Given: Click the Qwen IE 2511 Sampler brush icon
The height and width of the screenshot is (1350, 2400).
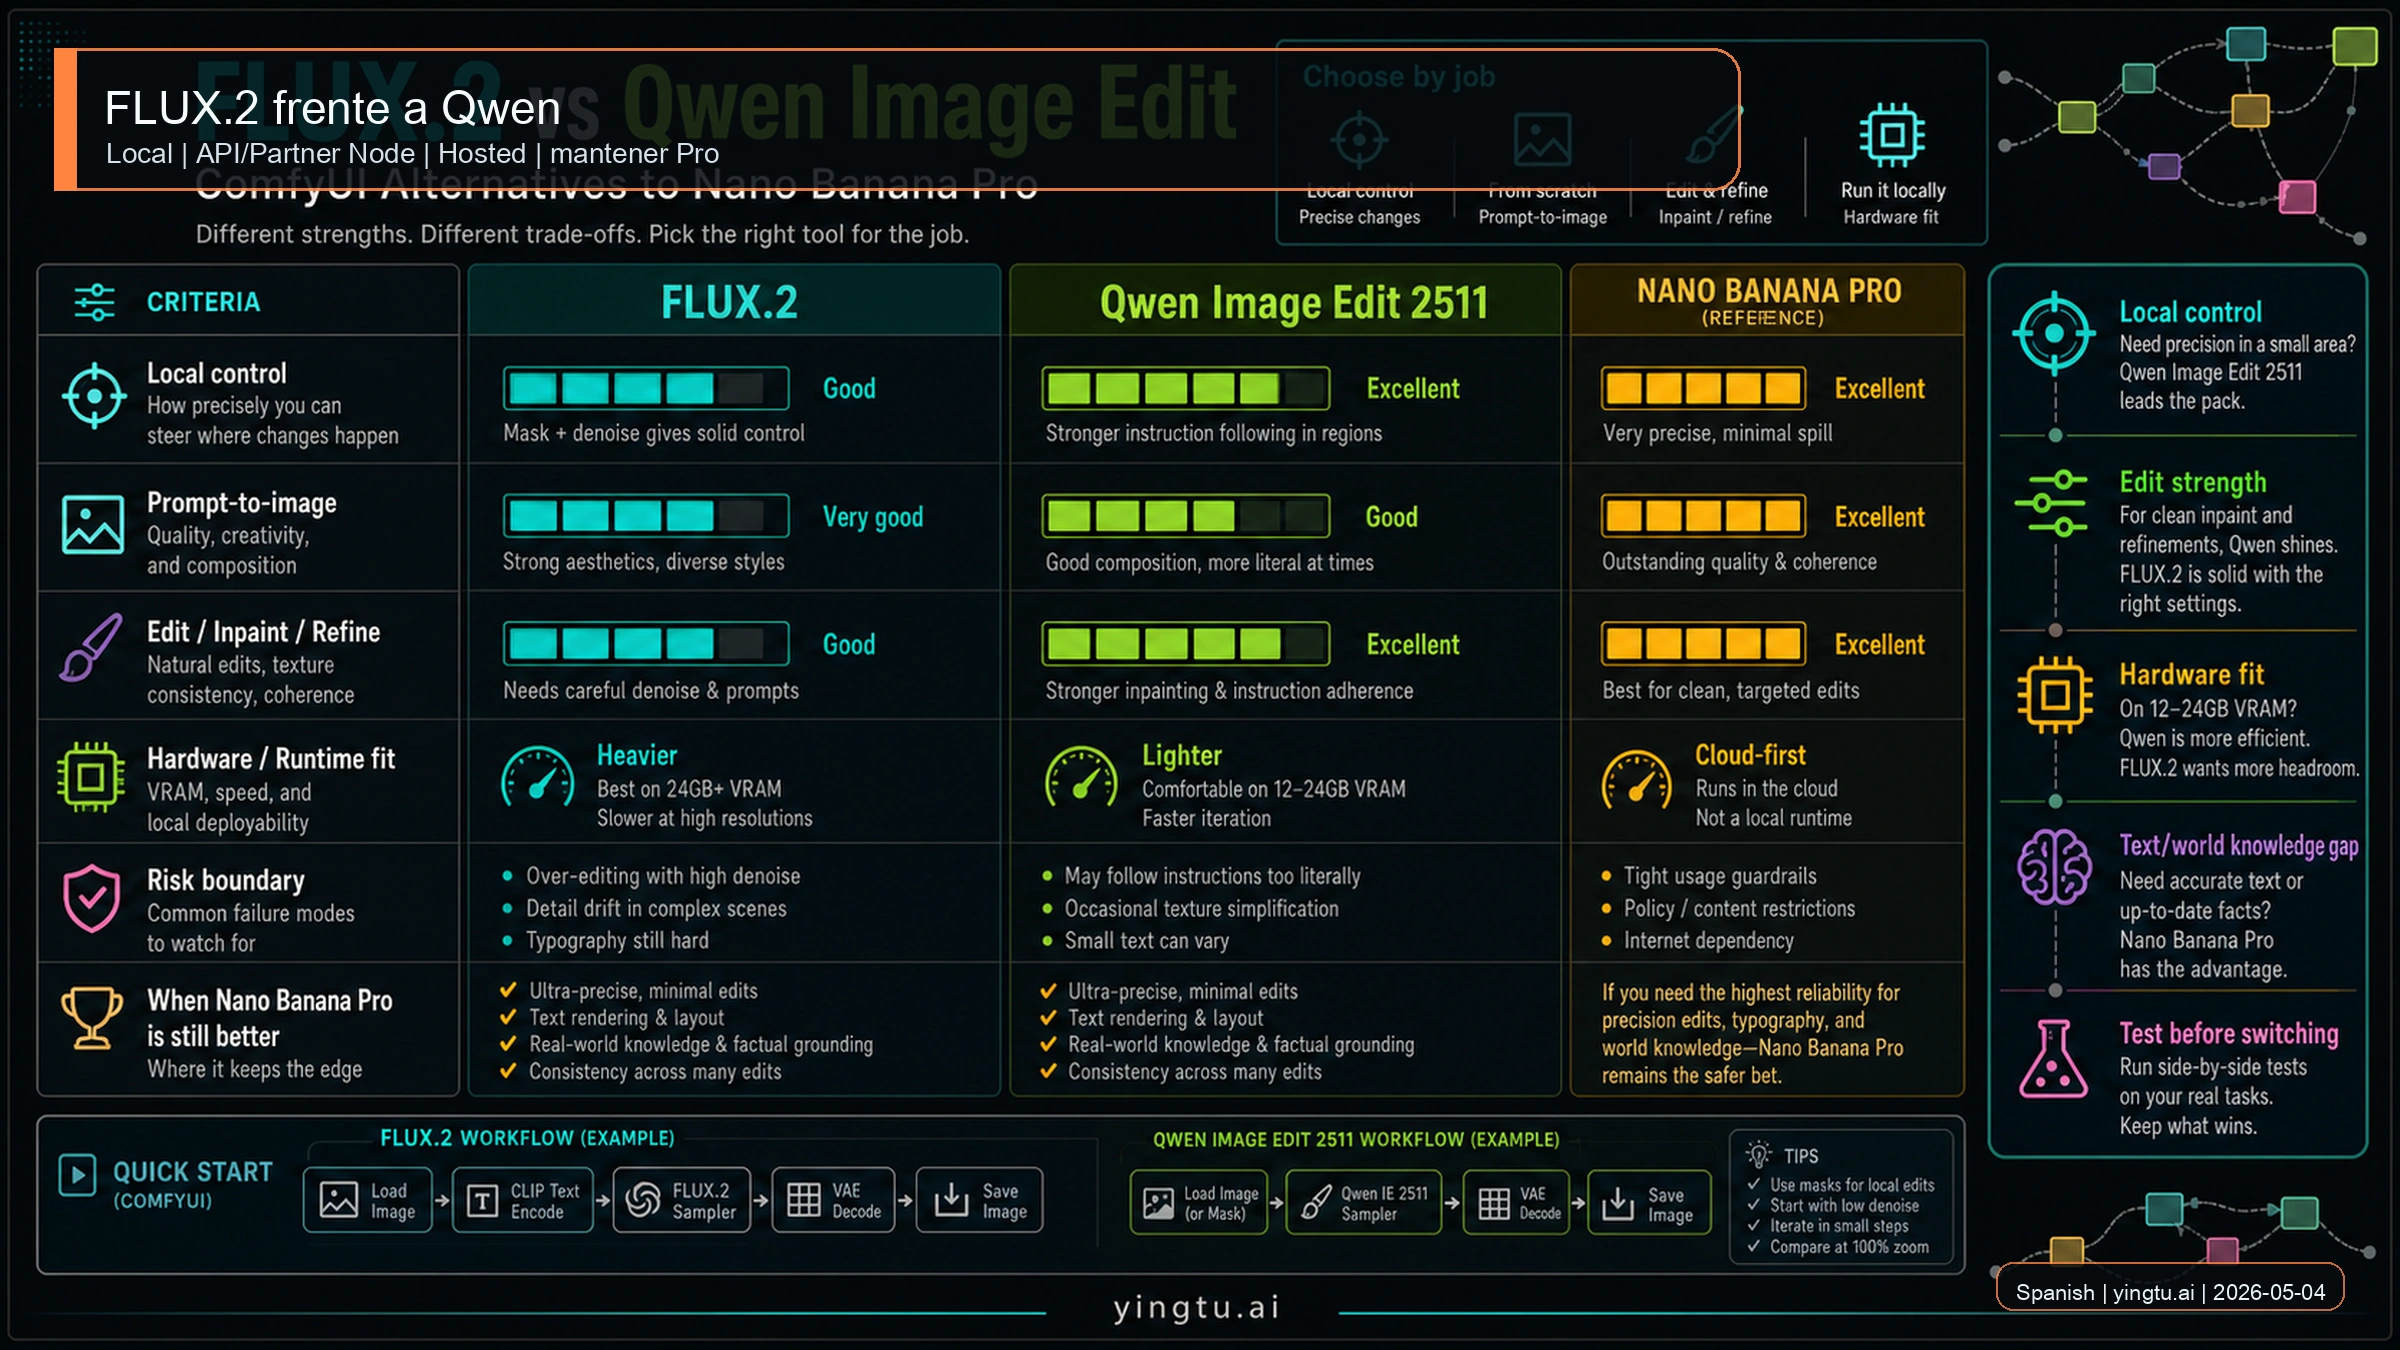Looking at the screenshot, I should (x=1315, y=1203).
